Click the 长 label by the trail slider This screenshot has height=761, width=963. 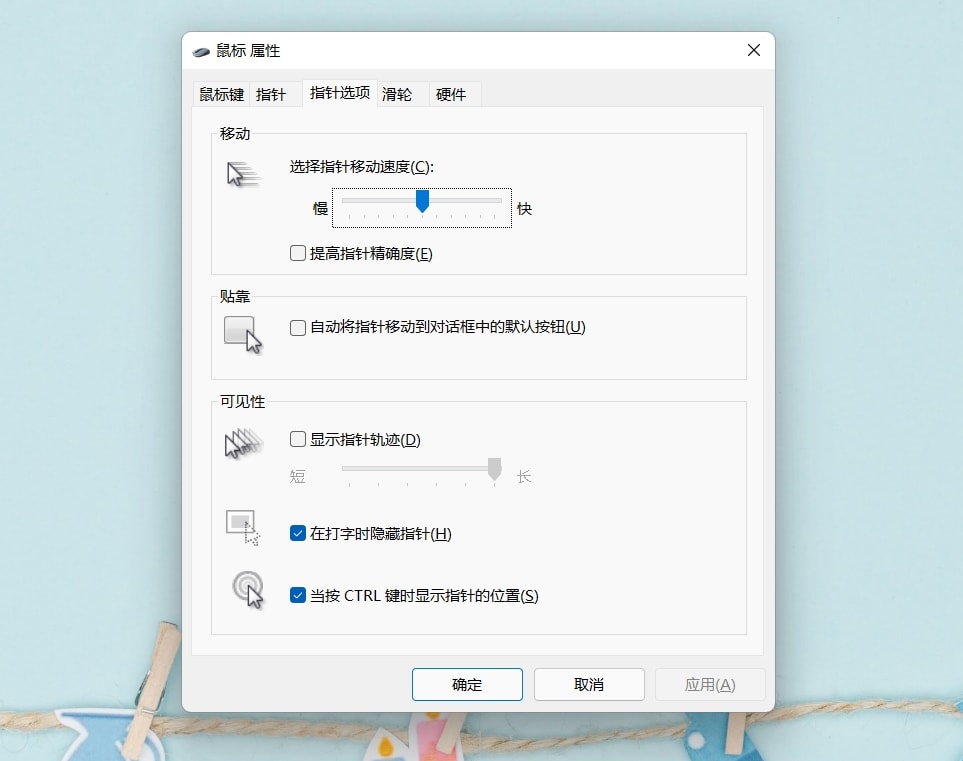coord(524,477)
